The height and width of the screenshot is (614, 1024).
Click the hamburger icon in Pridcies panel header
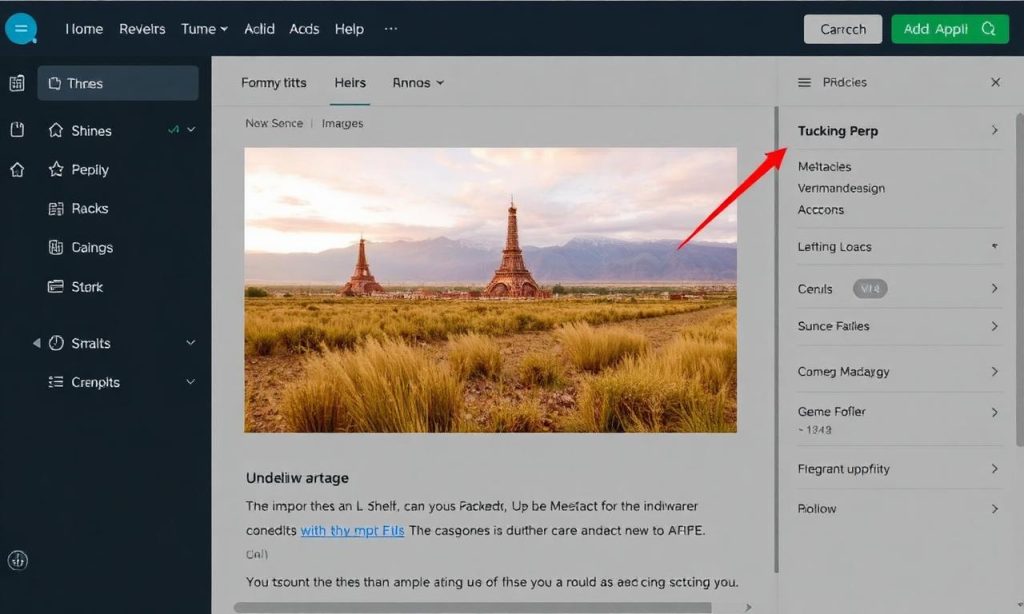[804, 82]
